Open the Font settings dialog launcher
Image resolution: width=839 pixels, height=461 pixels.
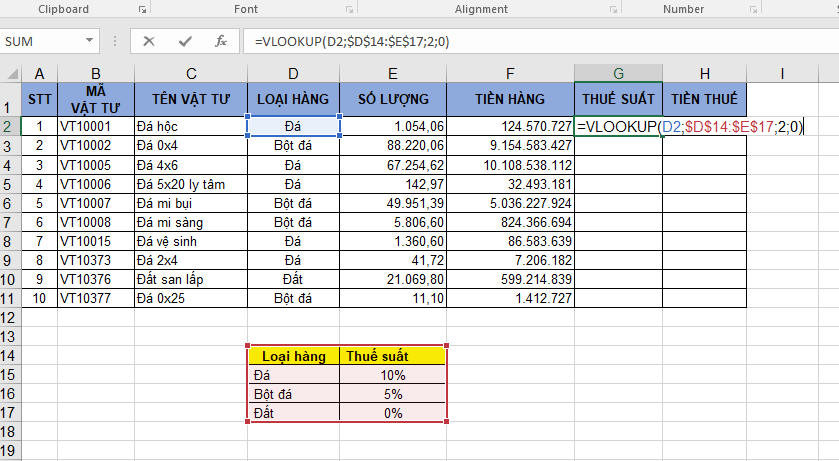(346, 10)
